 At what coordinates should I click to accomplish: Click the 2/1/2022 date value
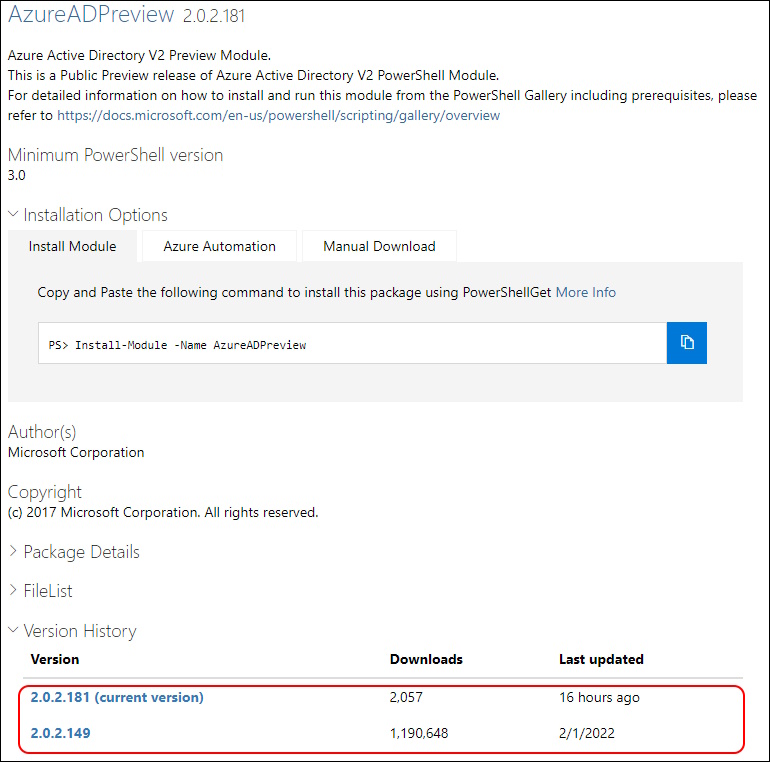[587, 734]
